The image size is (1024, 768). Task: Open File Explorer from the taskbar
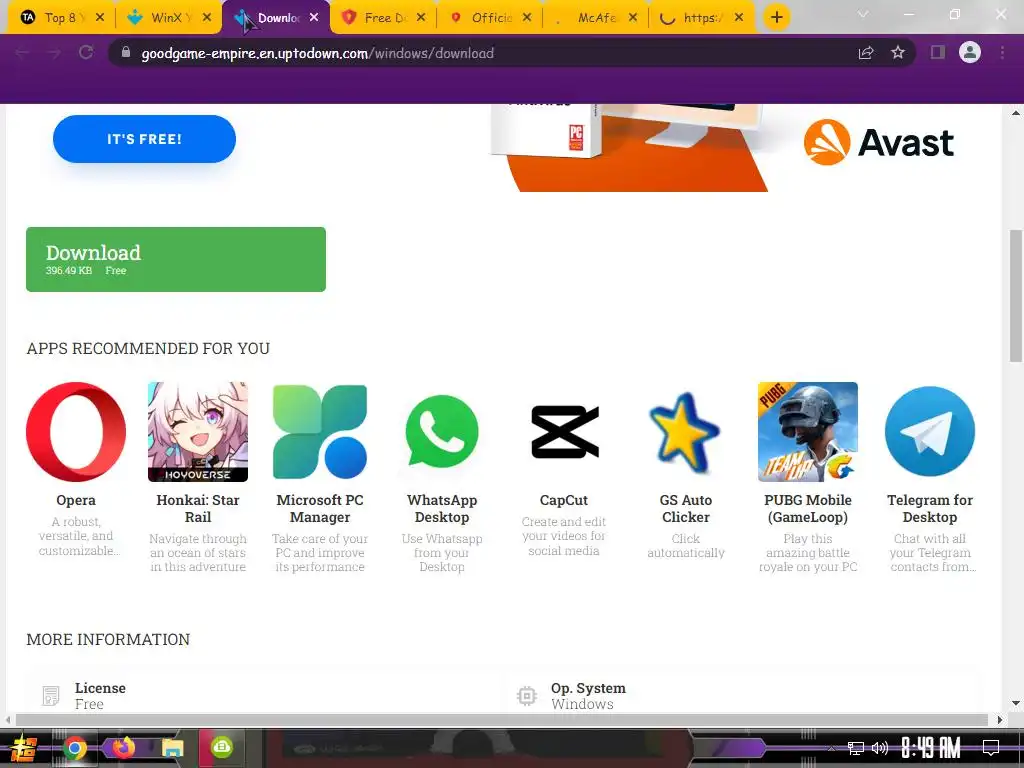tap(173, 748)
